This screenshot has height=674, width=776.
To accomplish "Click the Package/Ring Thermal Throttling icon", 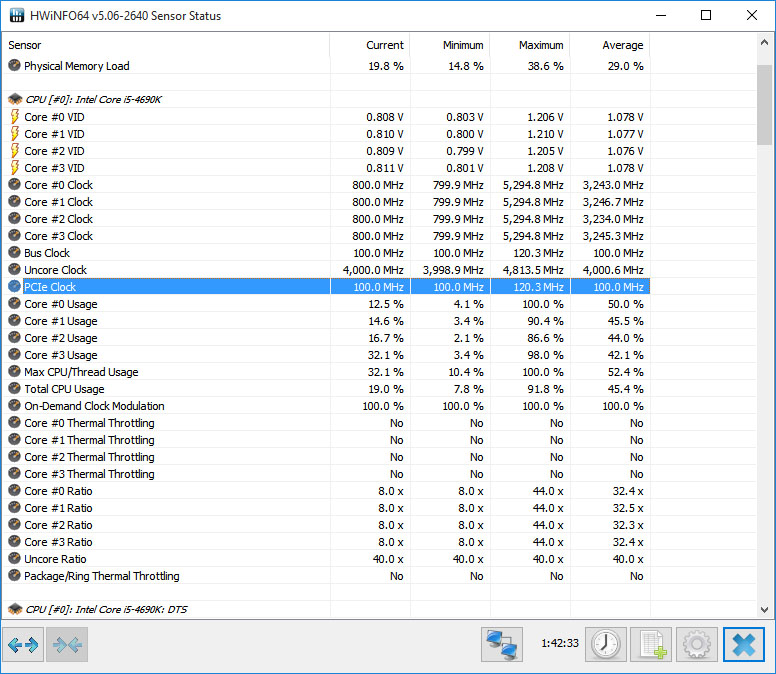I will [15, 576].
